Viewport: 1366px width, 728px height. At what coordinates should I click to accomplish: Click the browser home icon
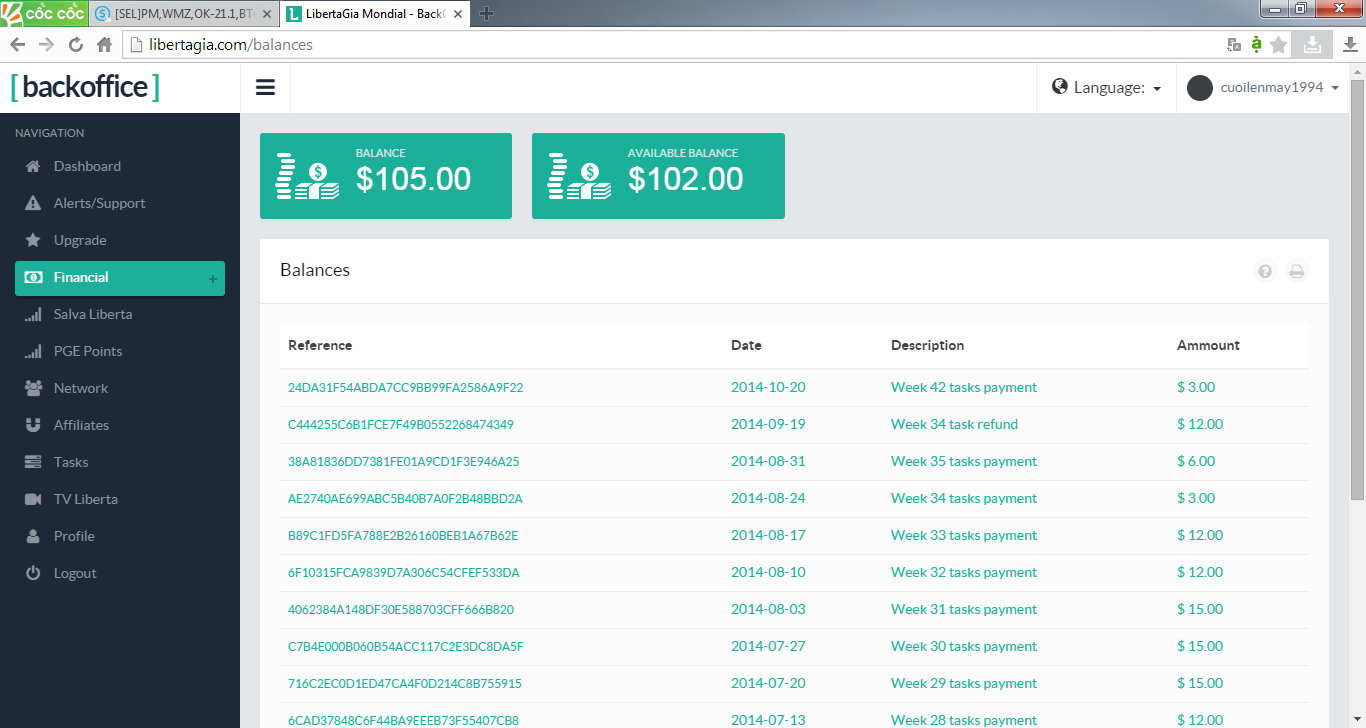(104, 45)
